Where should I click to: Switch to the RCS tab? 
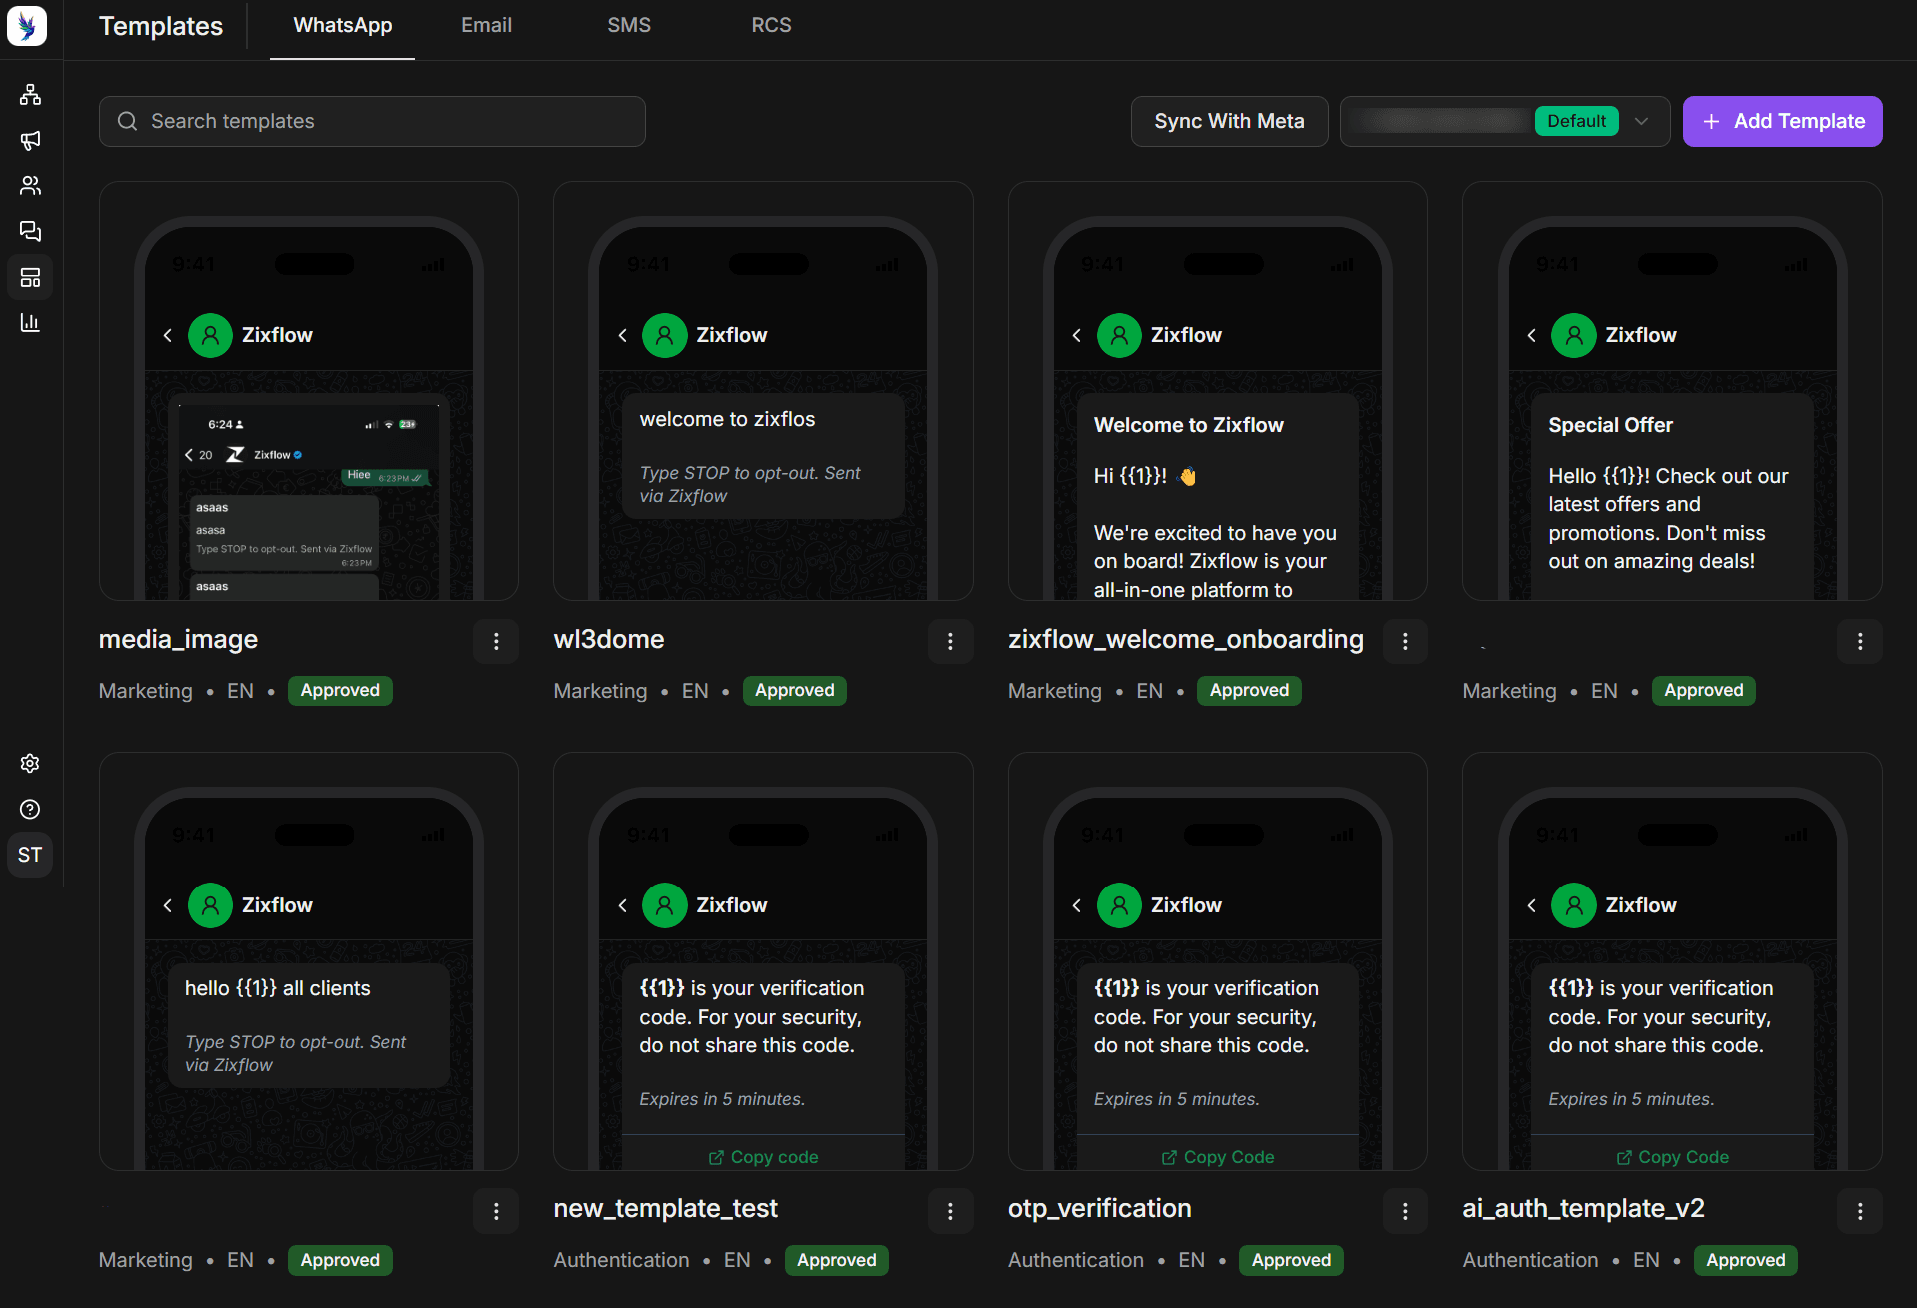(x=771, y=26)
